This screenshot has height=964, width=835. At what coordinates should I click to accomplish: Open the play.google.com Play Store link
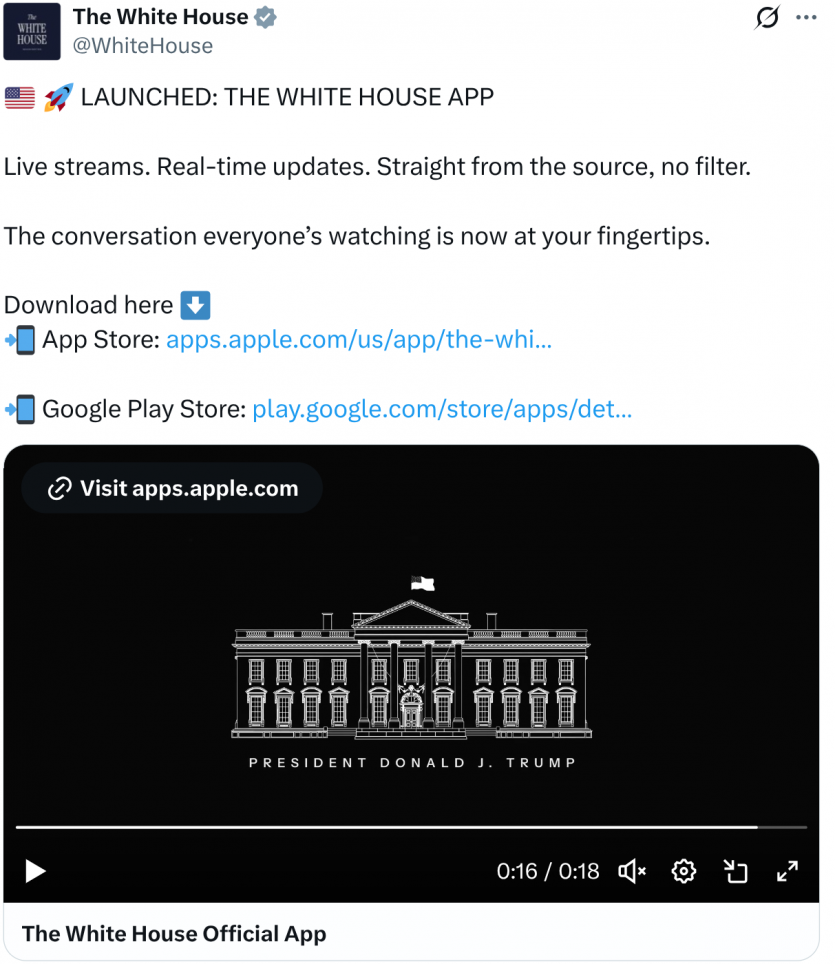click(442, 408)
